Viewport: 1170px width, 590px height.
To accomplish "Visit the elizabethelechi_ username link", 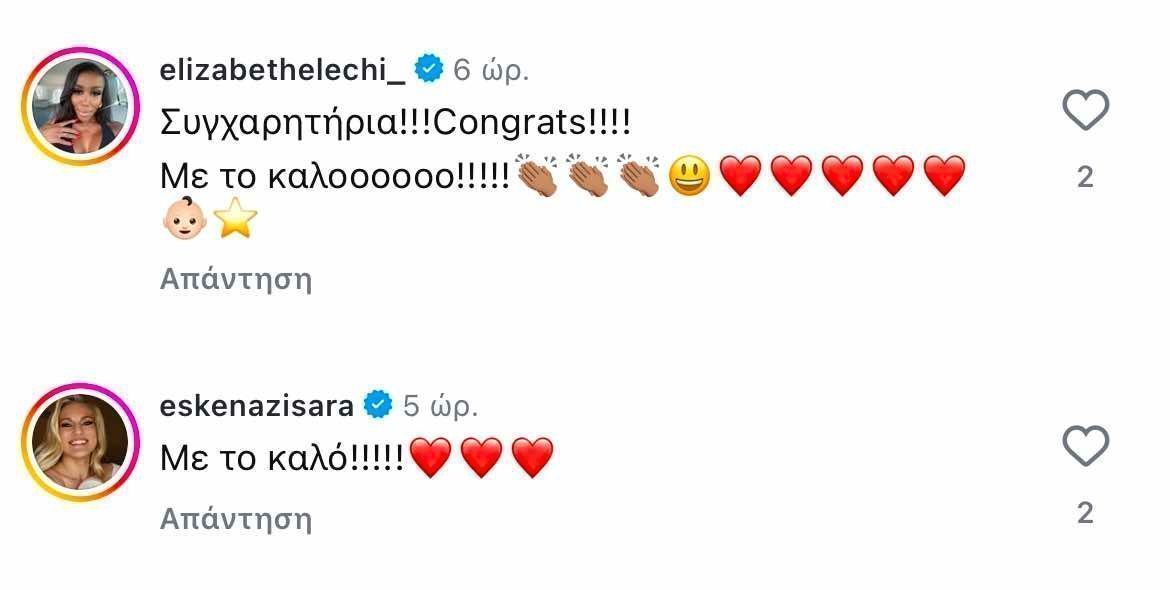I will pyautogui.click(x=284, y=70).
